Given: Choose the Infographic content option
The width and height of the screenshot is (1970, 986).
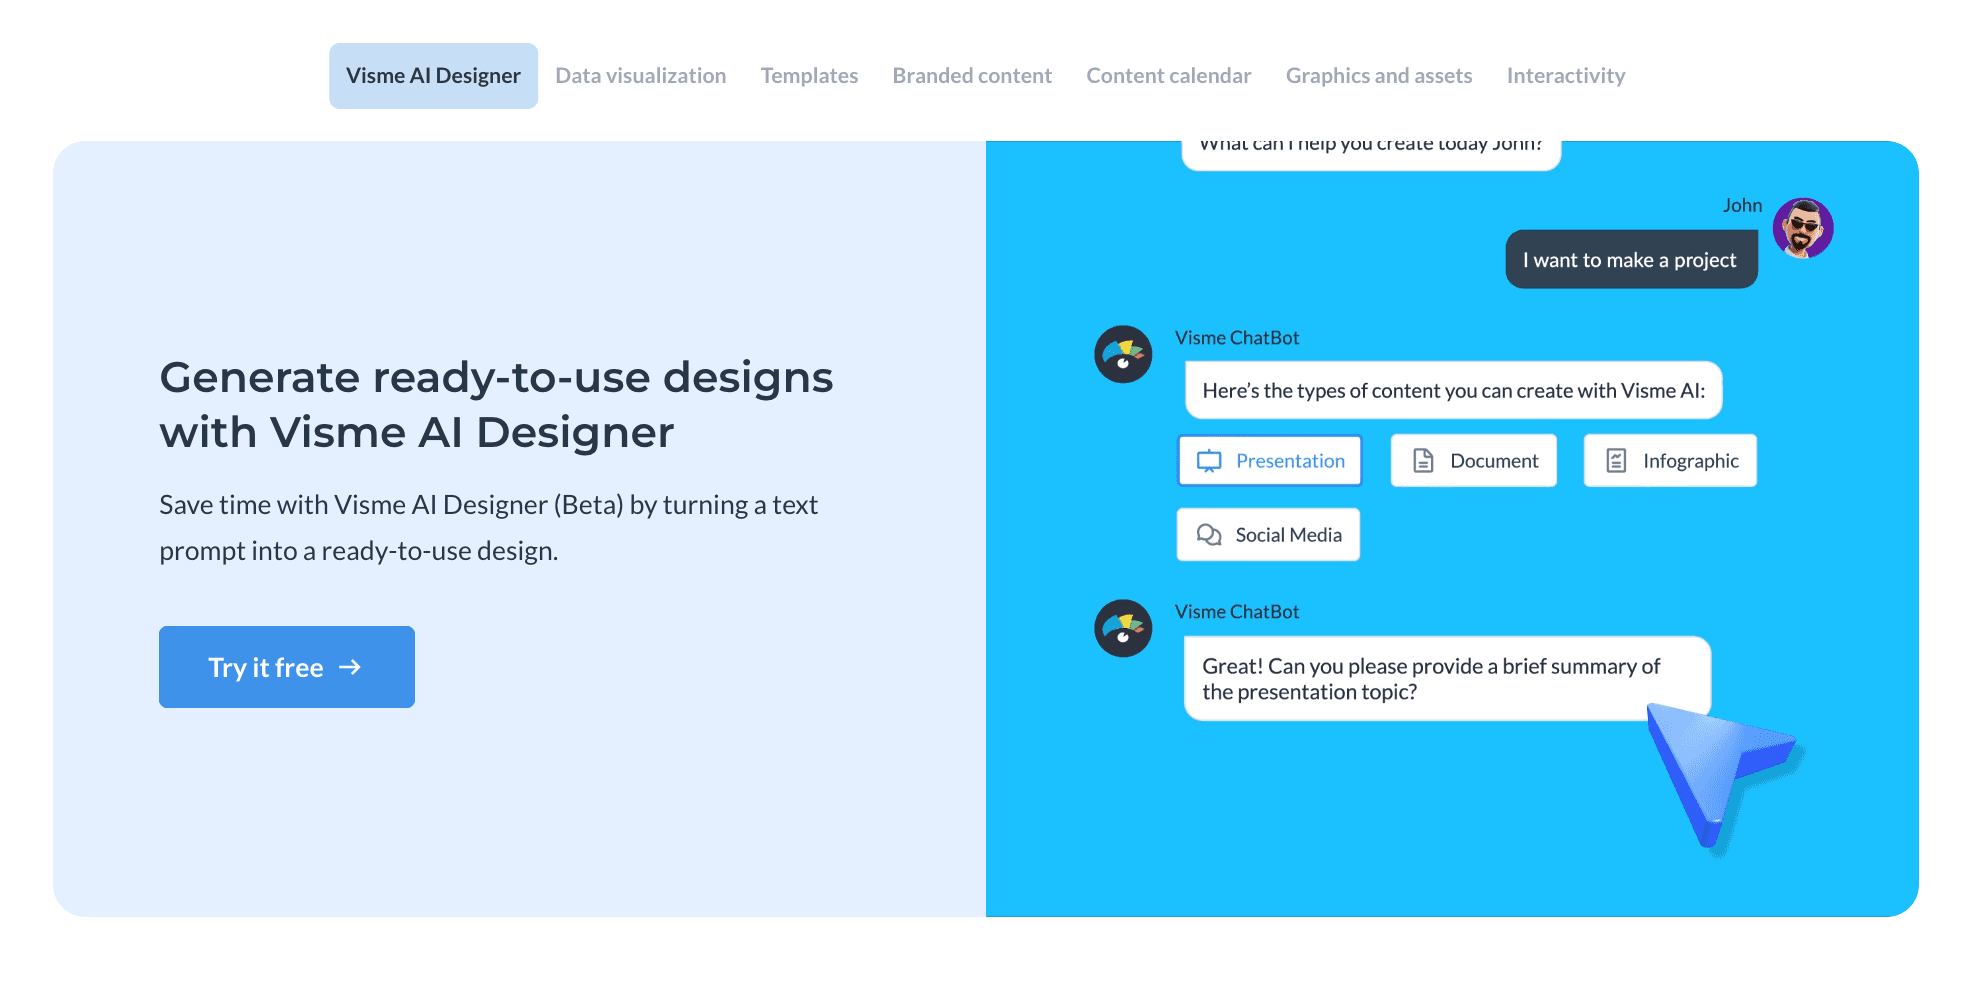Looking at the screenshot, I should pos(1670,461).
